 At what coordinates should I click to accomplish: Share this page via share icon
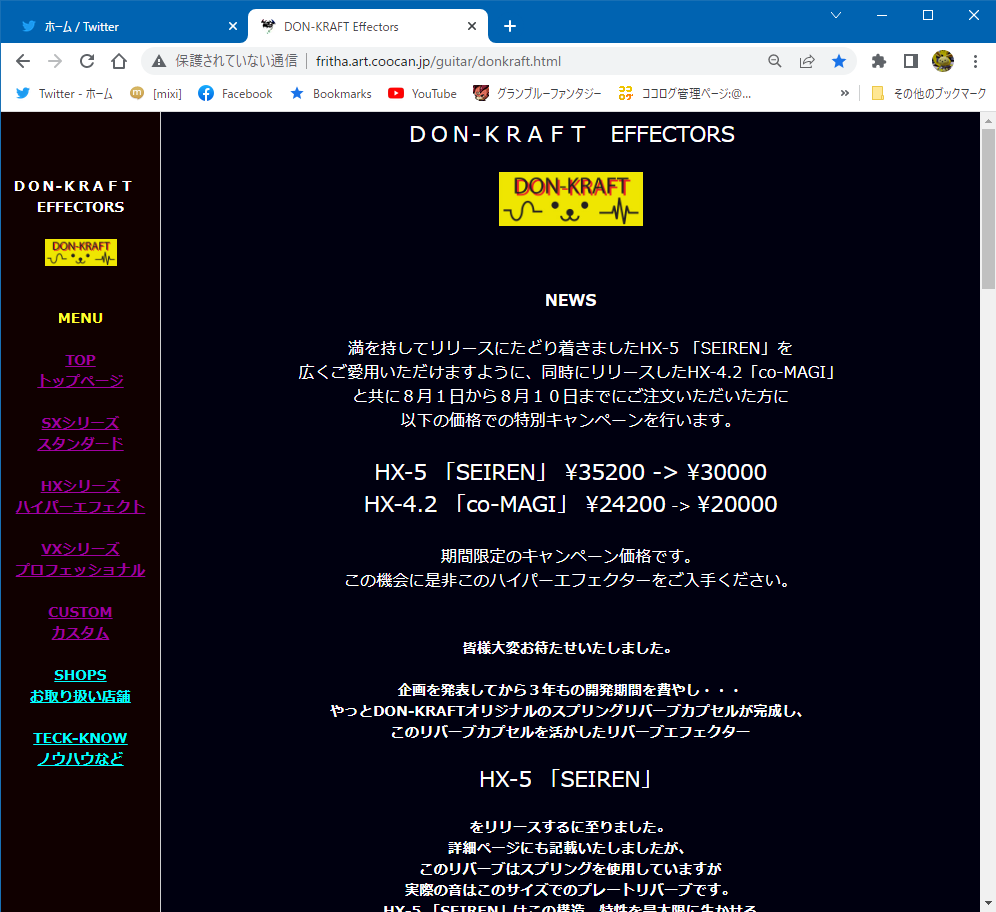click(x=807, y=61)
